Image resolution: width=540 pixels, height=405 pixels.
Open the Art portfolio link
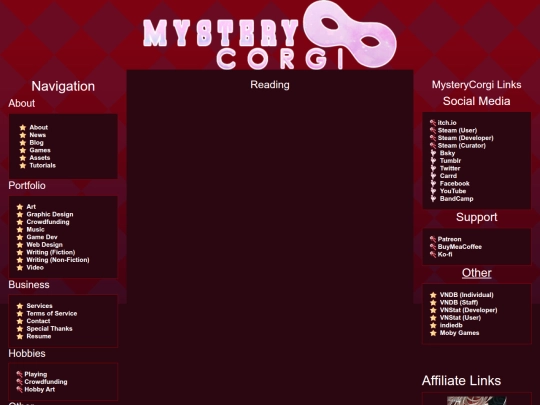click(31, 207)
